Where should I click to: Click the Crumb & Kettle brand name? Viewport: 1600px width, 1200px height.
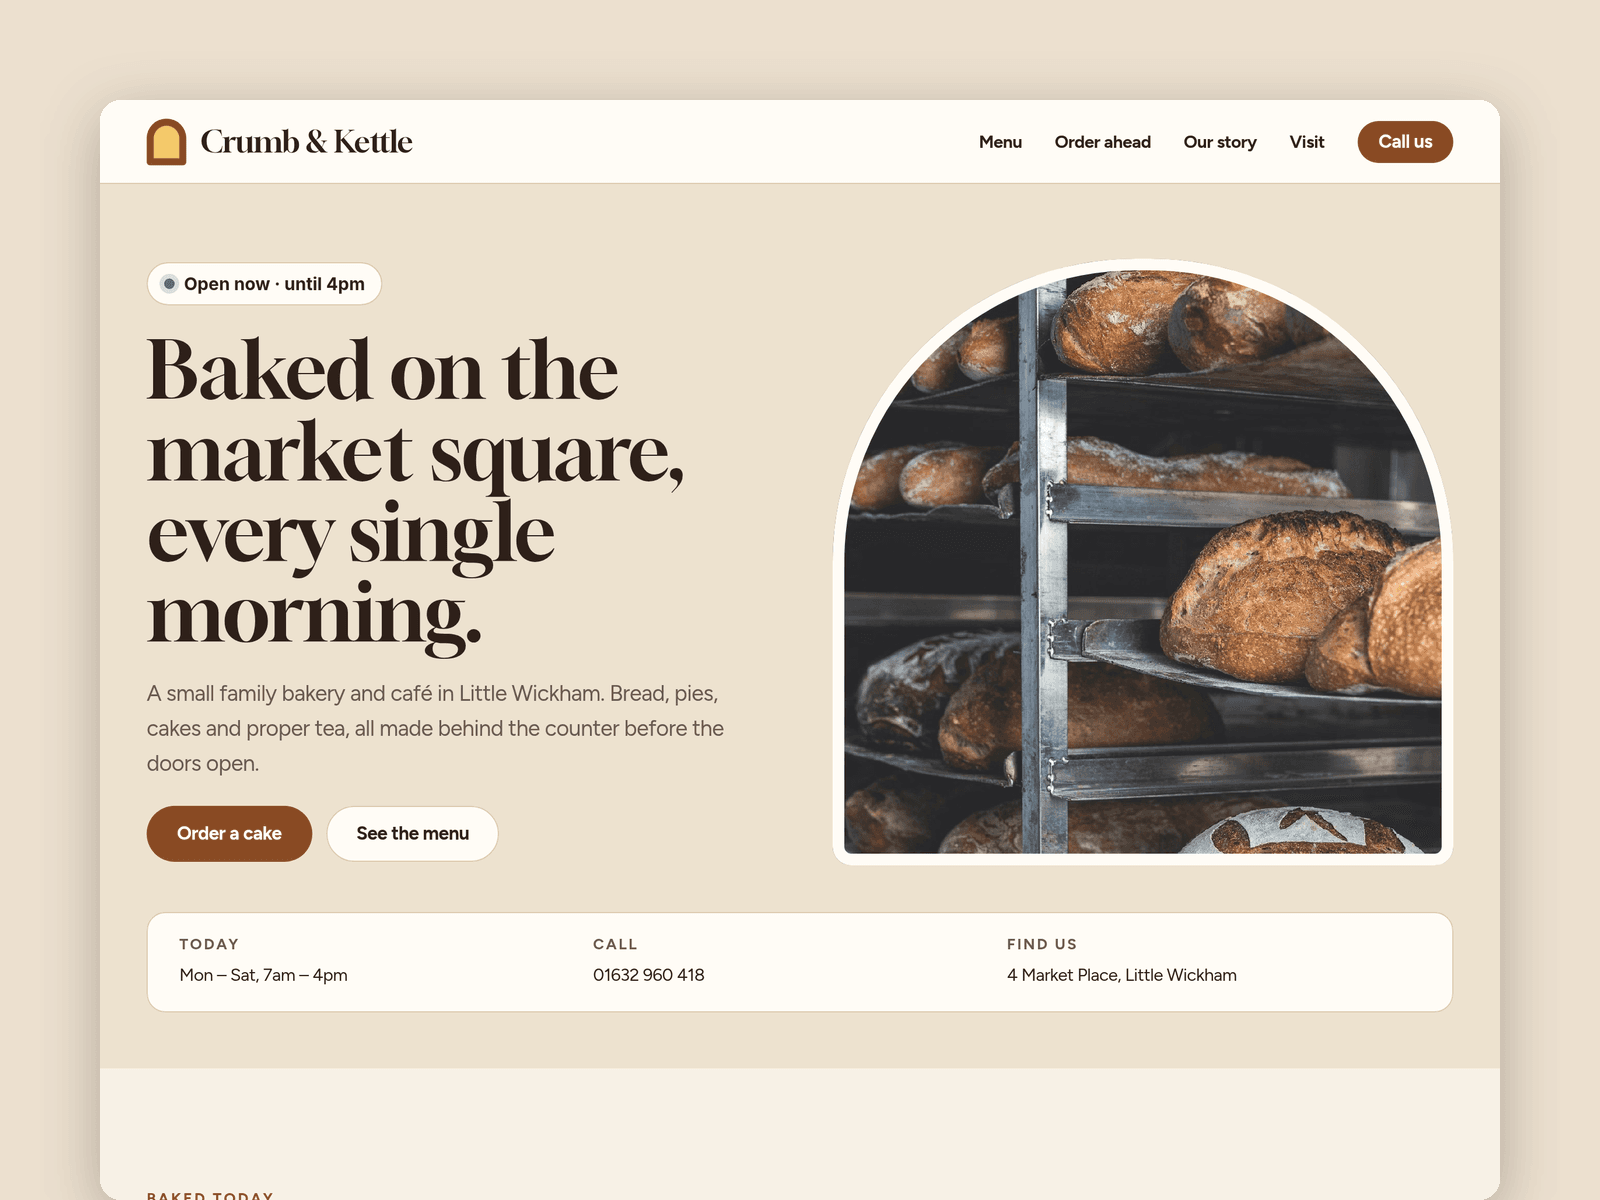(306, 142)
